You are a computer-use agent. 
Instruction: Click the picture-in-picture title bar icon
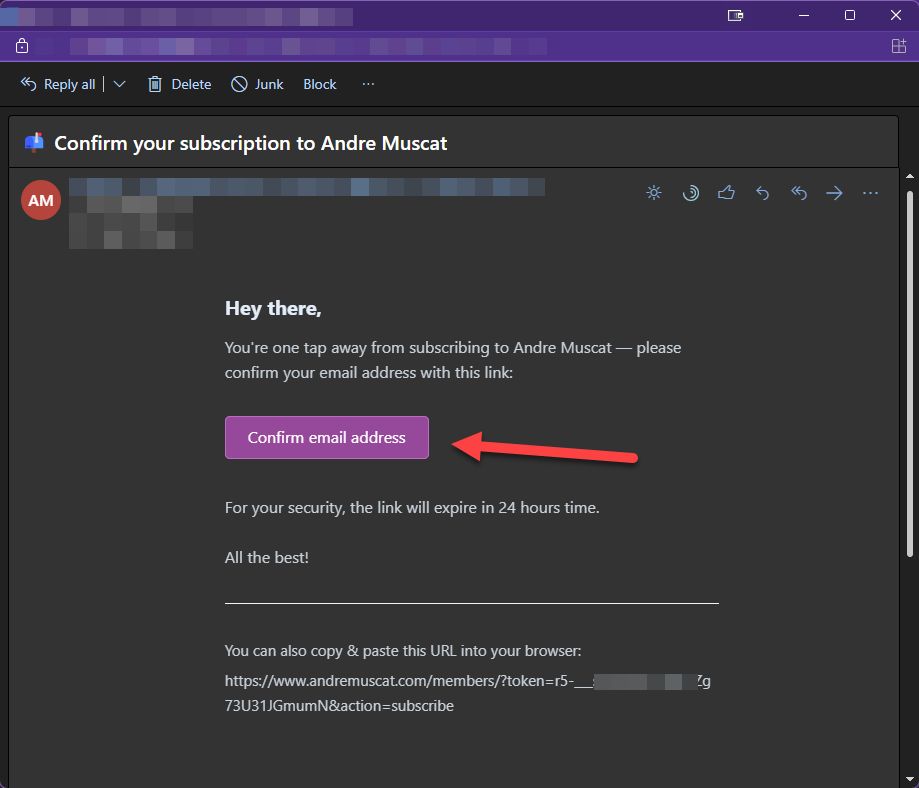coord(736,15)
